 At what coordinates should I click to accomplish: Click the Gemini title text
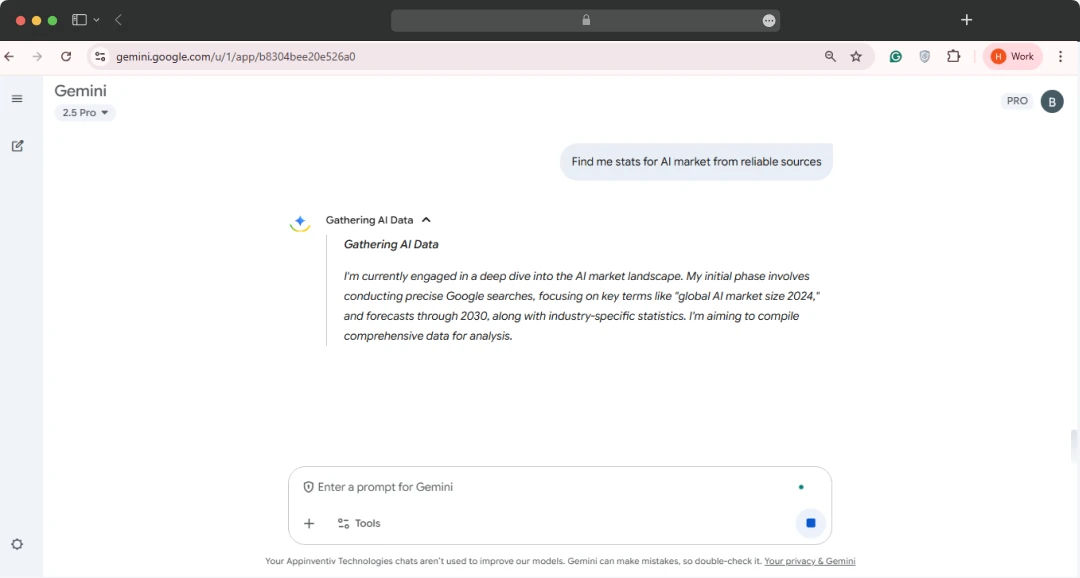tap(81, 91)
